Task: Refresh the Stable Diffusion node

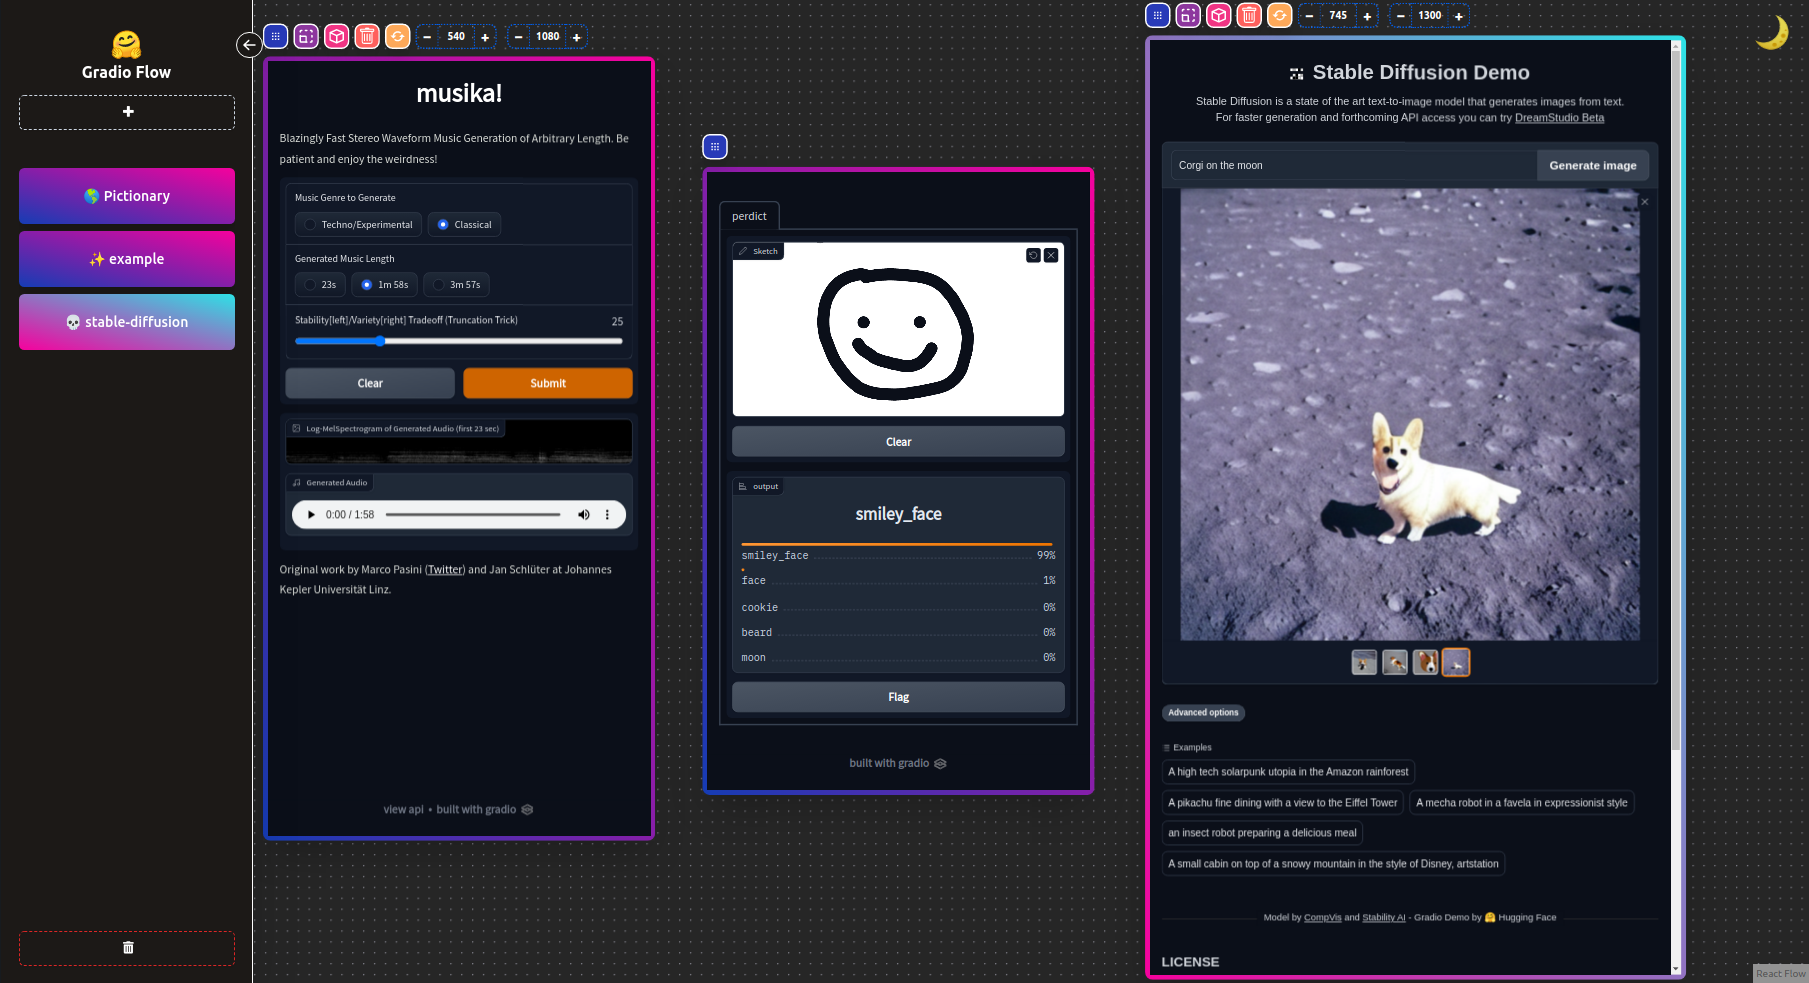Action: (x=1279, y=15)
